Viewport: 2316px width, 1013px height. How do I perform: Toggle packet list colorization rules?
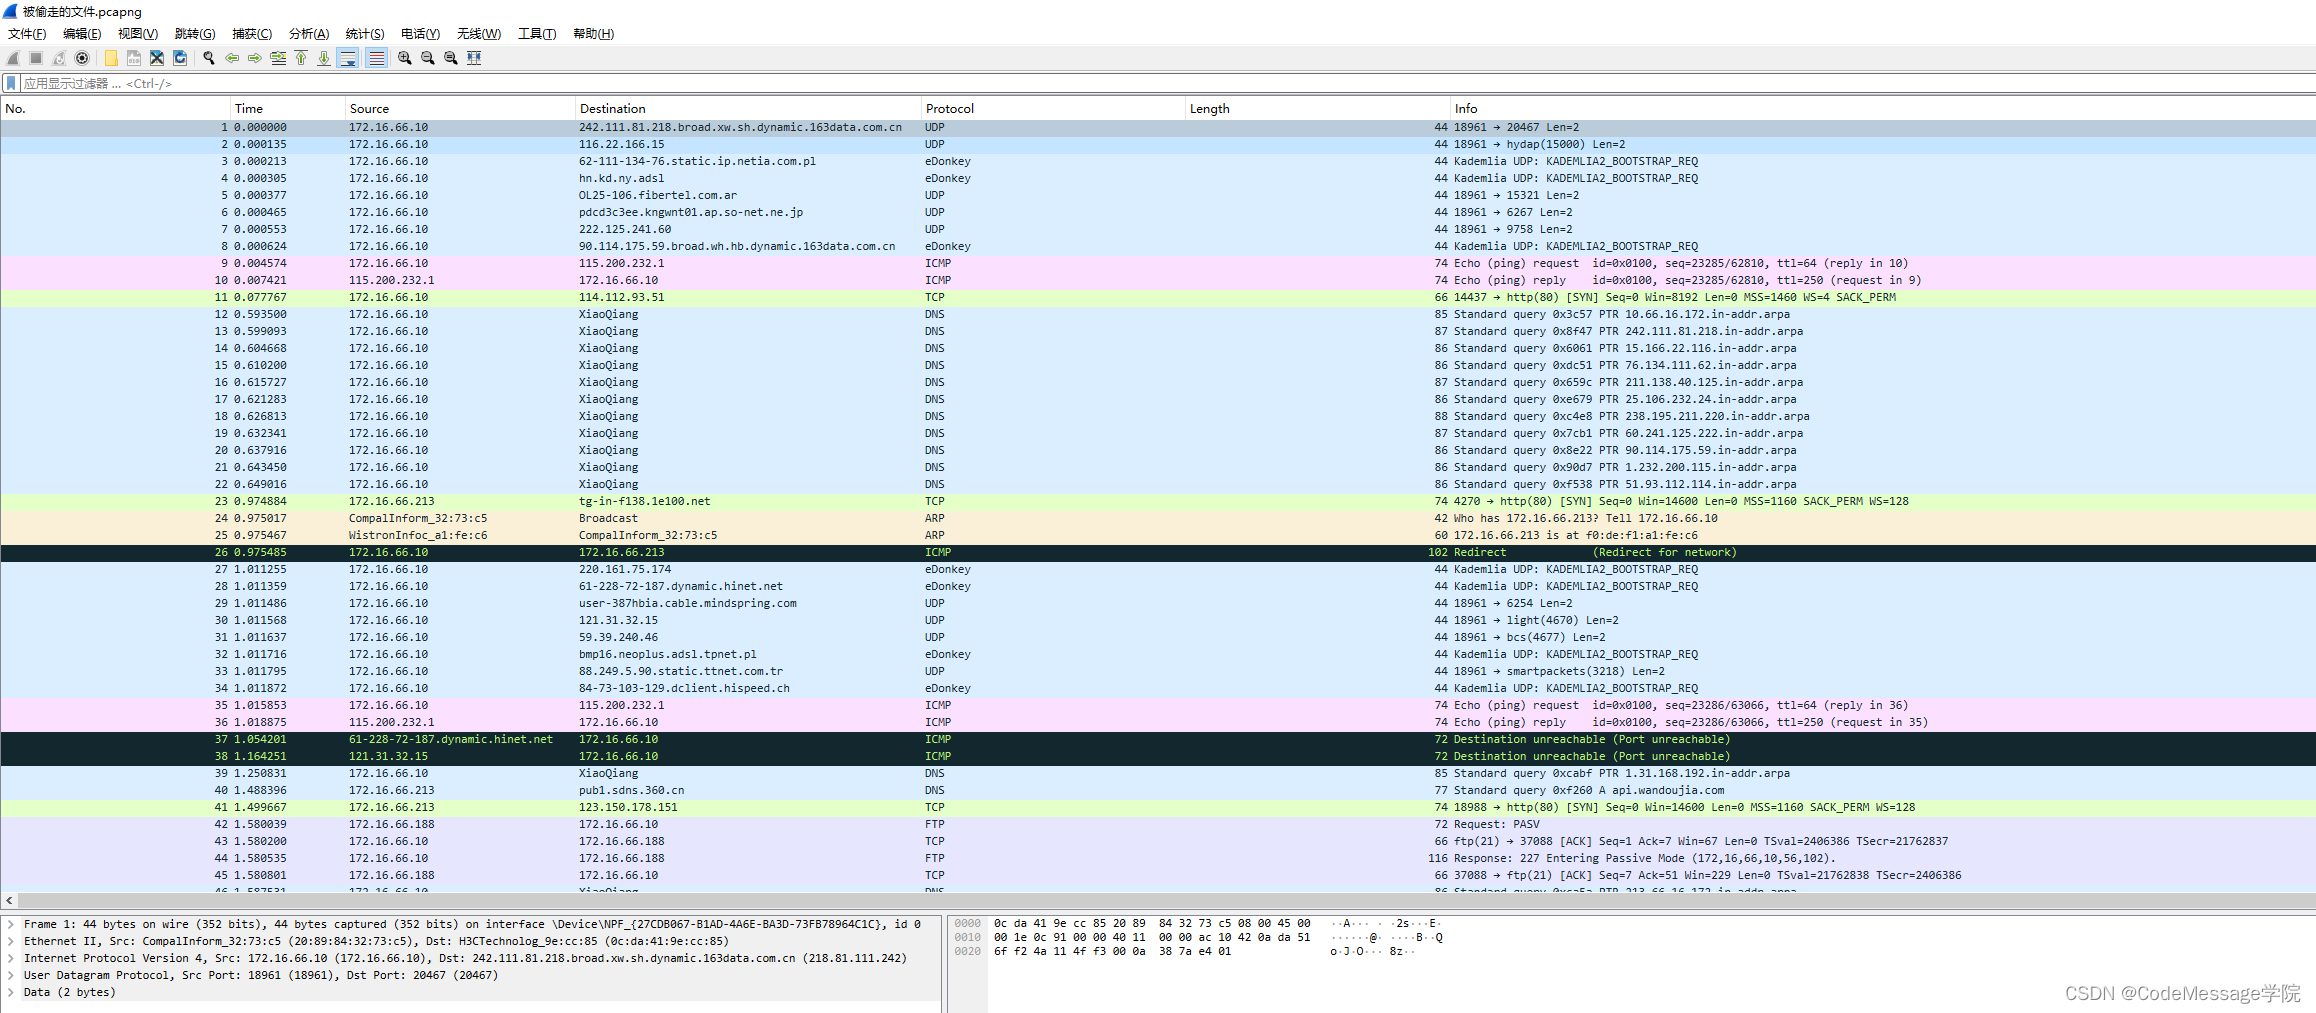click(x=376, y=58)
